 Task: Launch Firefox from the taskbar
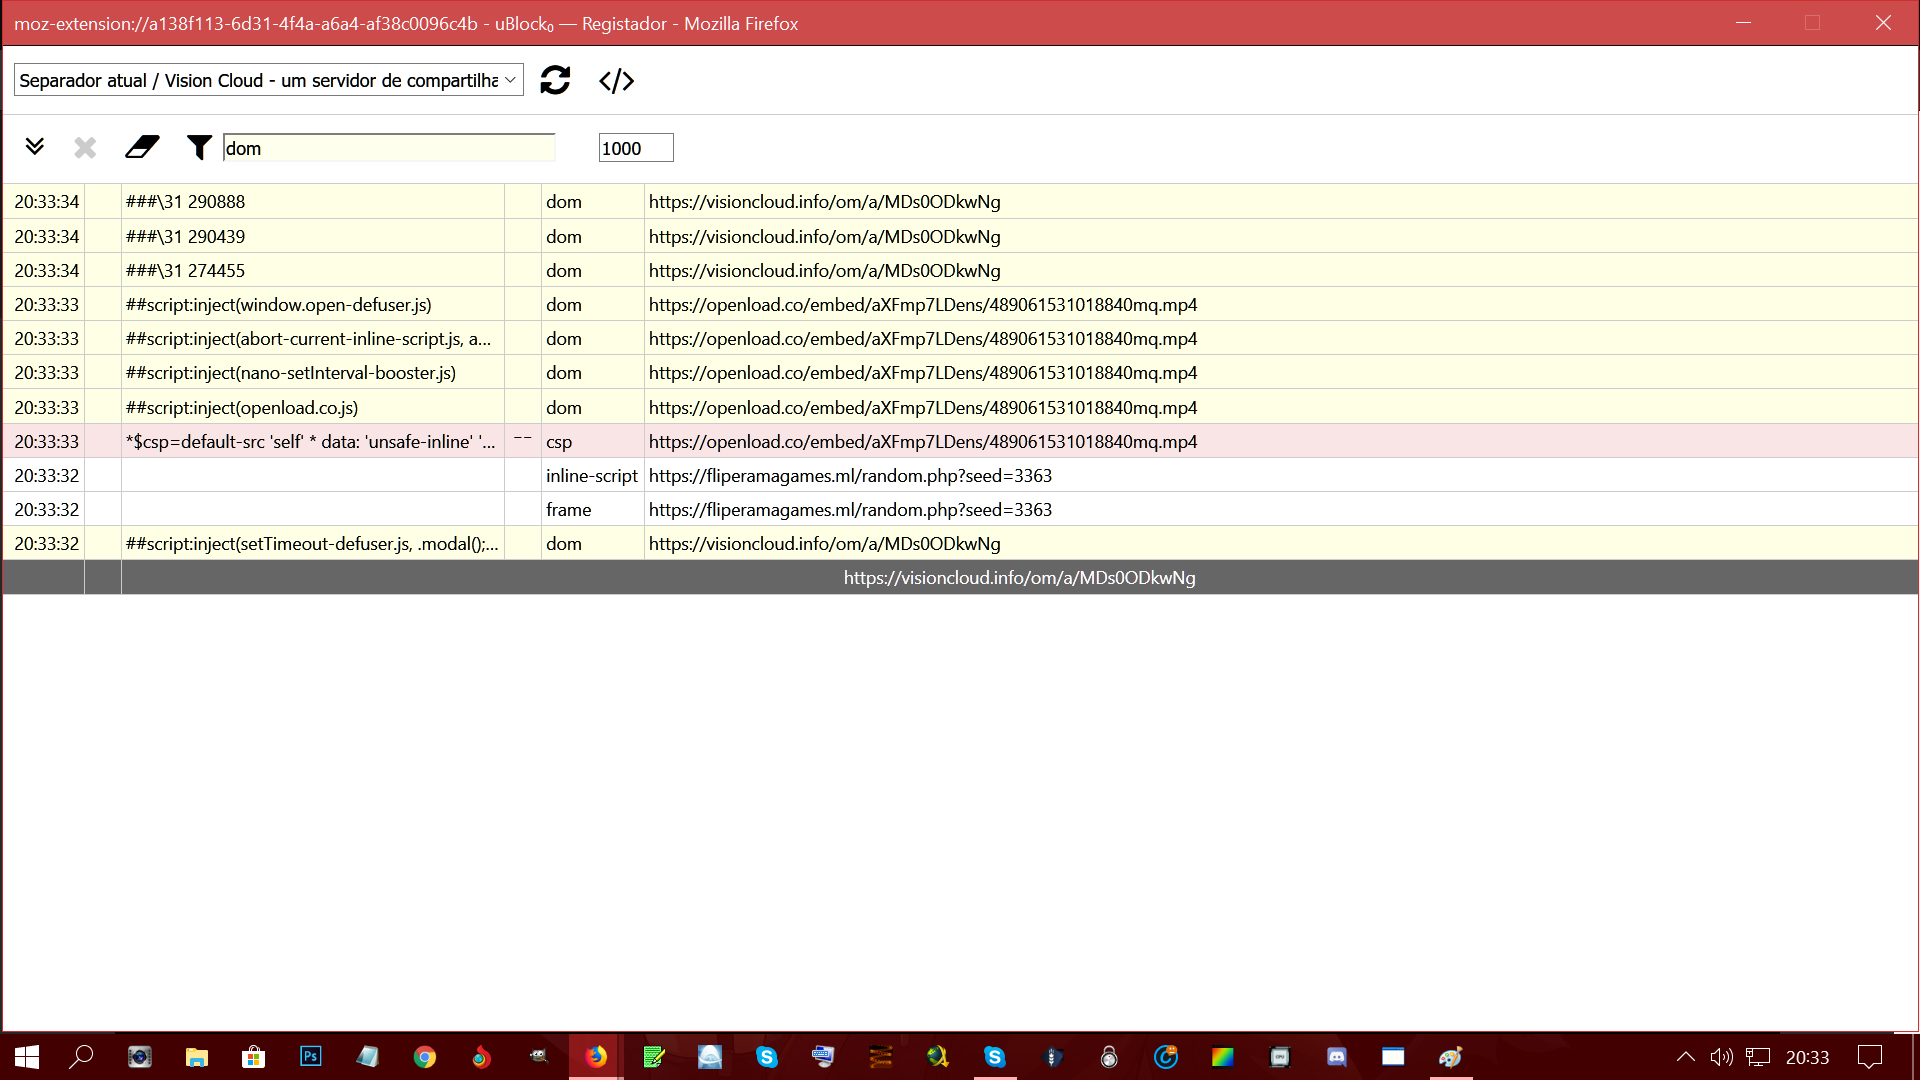597,1057
